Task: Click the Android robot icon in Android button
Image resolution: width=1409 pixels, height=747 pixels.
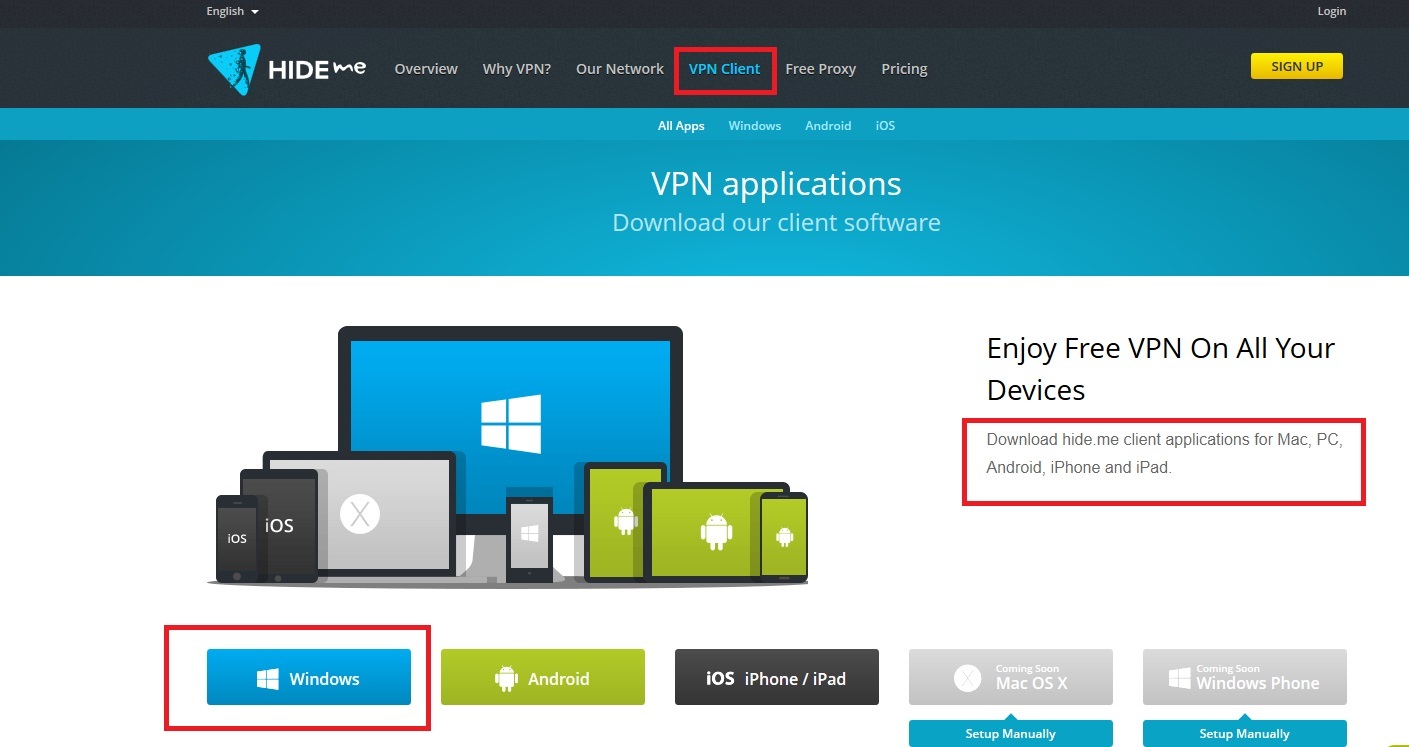Action: click(x=506, y=679)
